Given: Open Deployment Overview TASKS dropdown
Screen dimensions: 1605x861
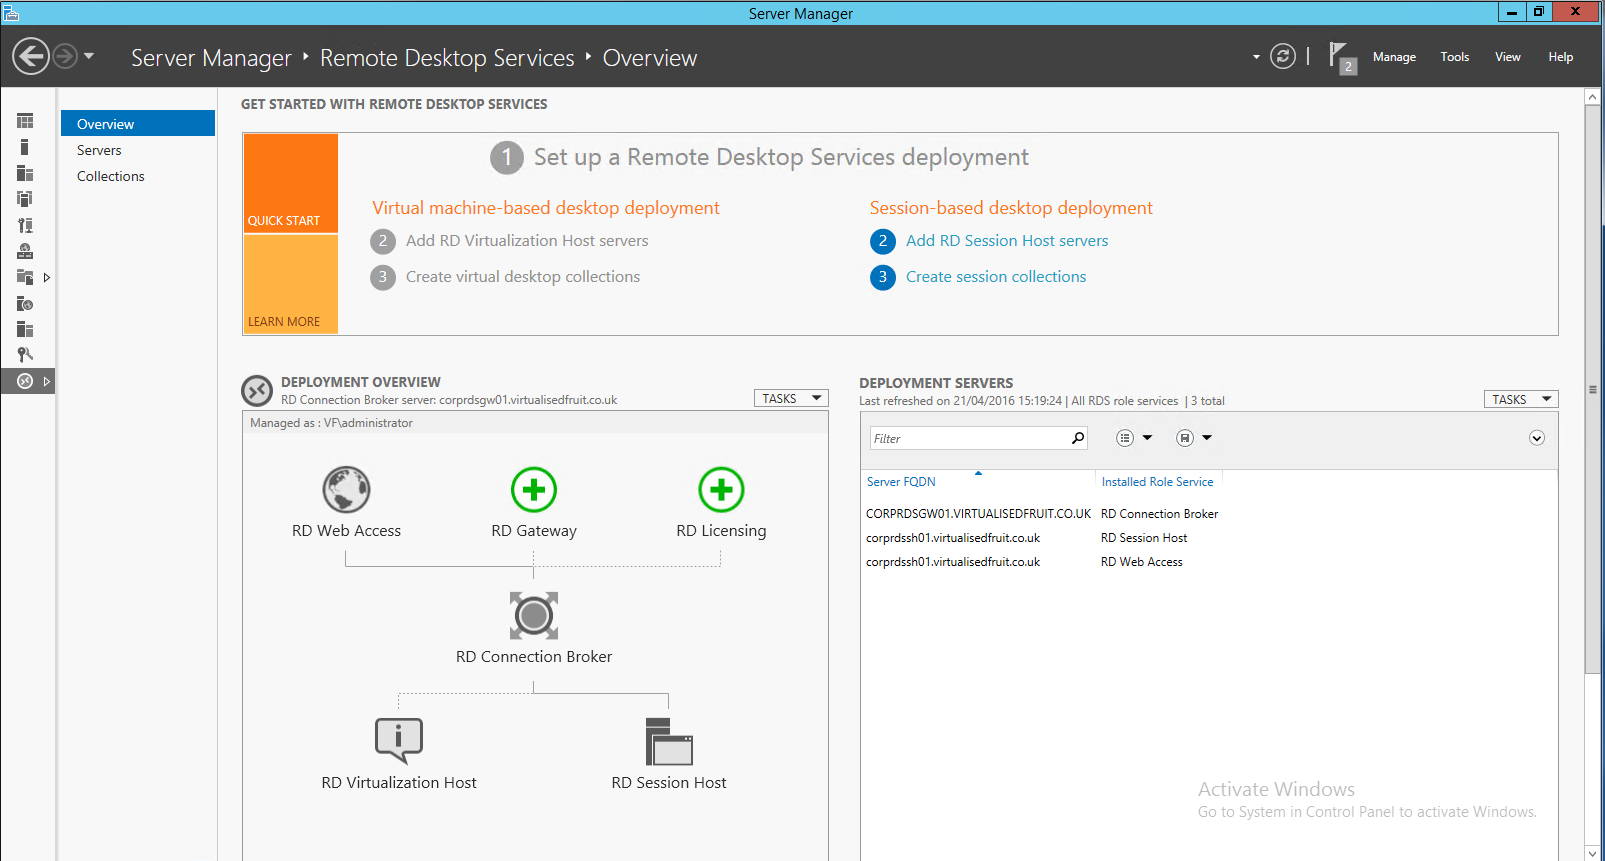Looking at the screenshot, I should coord(791,398).
